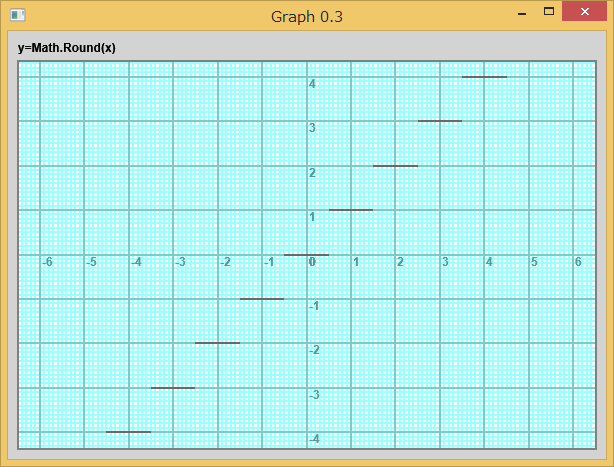Image resolution: width=614 pixels, height=467 pixels.
Task: Click the Graph 0.3 application icon
Action: pos(17,15)
